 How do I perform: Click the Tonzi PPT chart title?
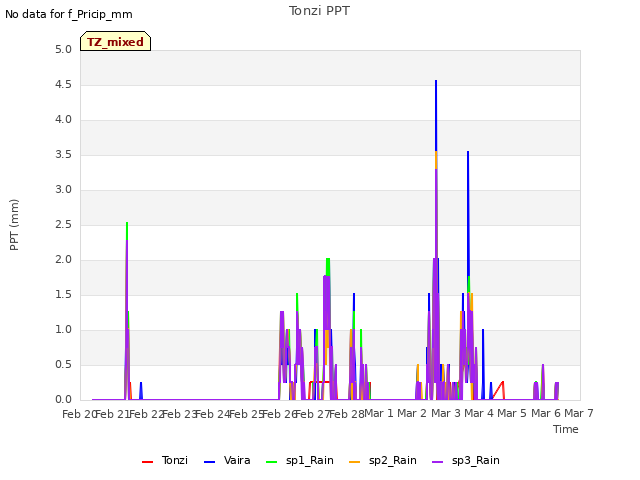319,11
